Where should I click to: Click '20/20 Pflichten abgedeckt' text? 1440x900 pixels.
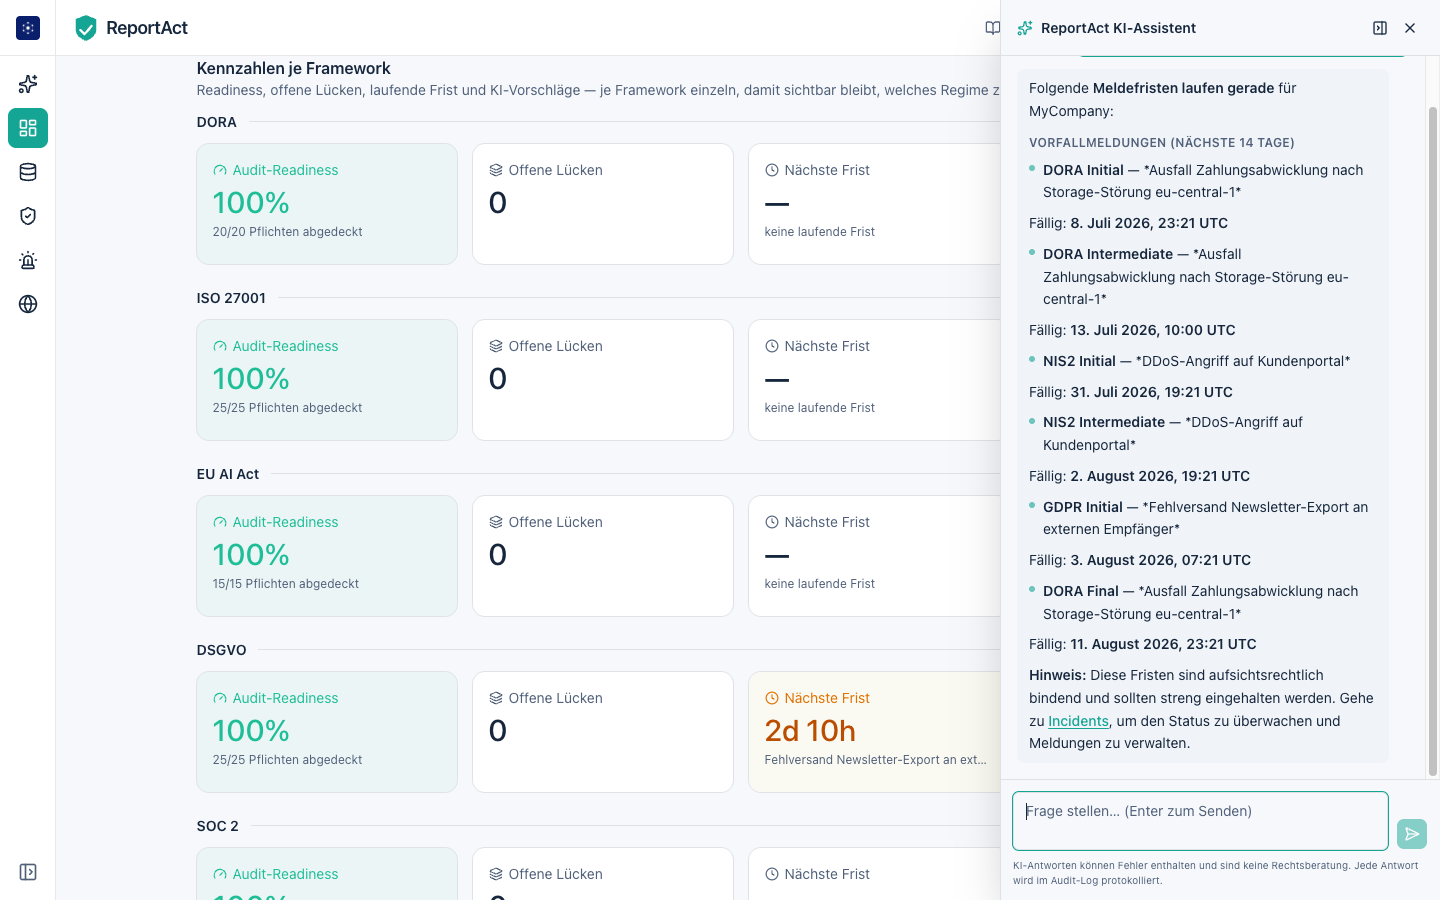coord(287,231)
